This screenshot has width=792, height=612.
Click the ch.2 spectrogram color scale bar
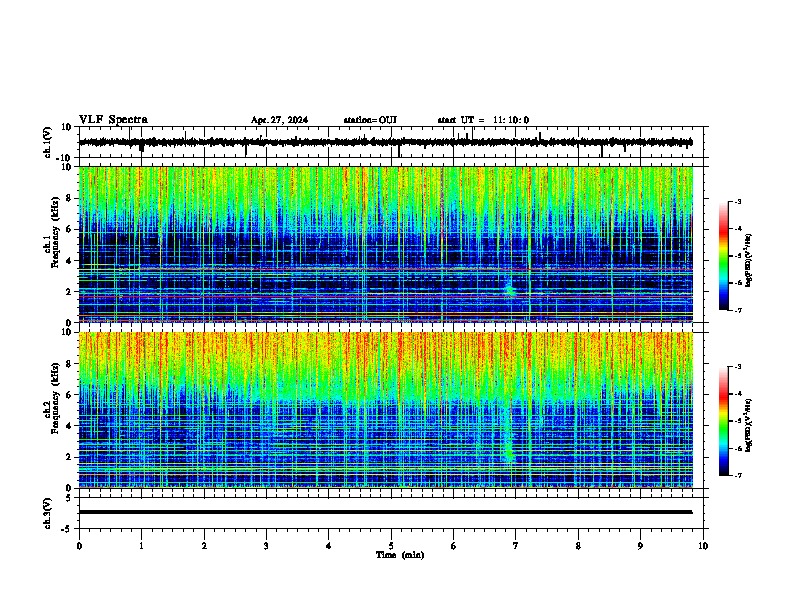(x=724, y=421)
